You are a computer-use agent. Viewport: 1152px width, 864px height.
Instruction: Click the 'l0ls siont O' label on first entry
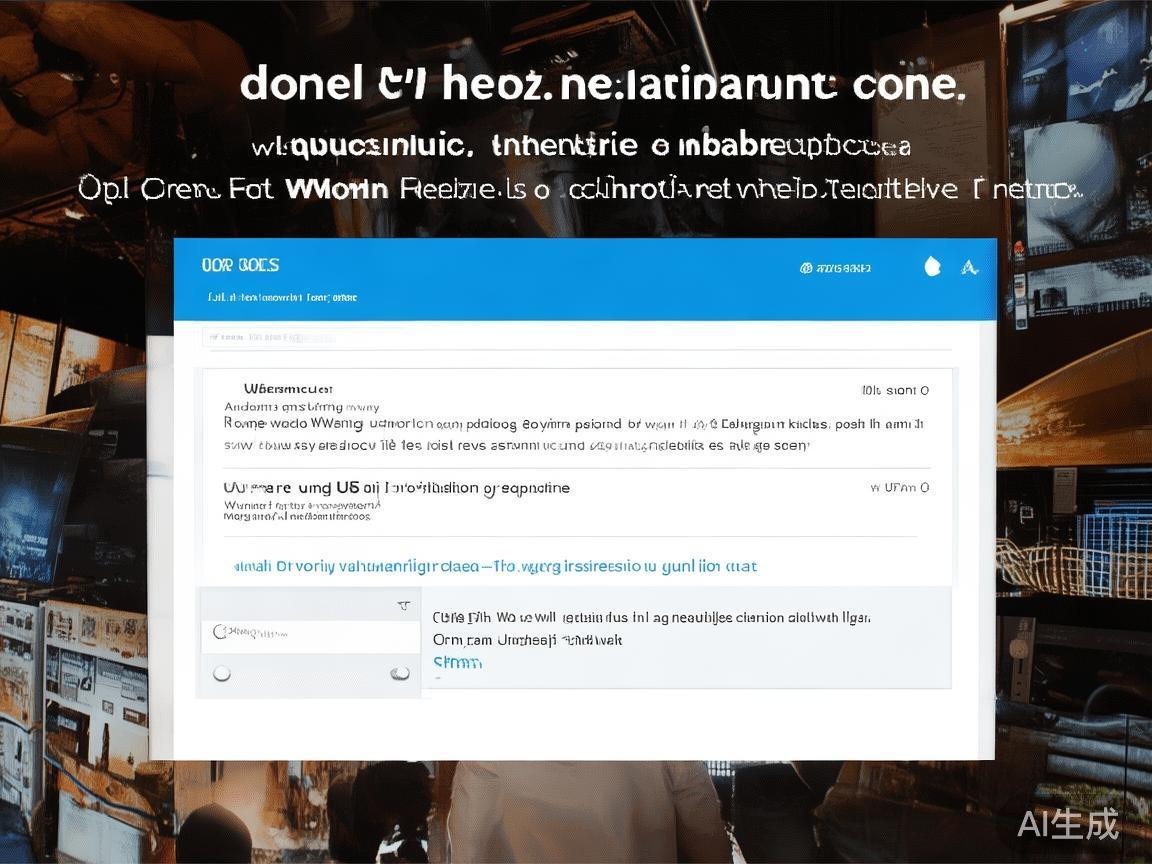coord(896,390)
